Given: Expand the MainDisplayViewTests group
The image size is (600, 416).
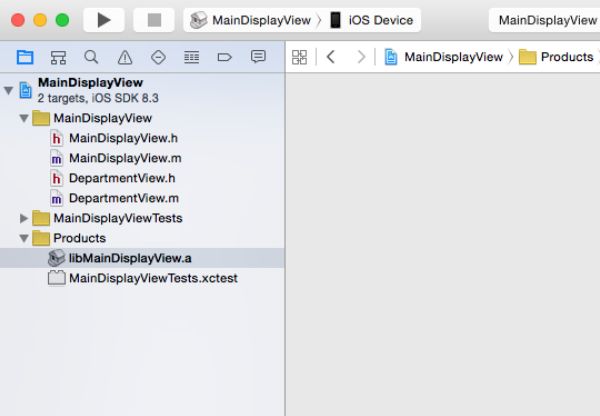Looking at the screenshot, I should (x=24, y=218).
